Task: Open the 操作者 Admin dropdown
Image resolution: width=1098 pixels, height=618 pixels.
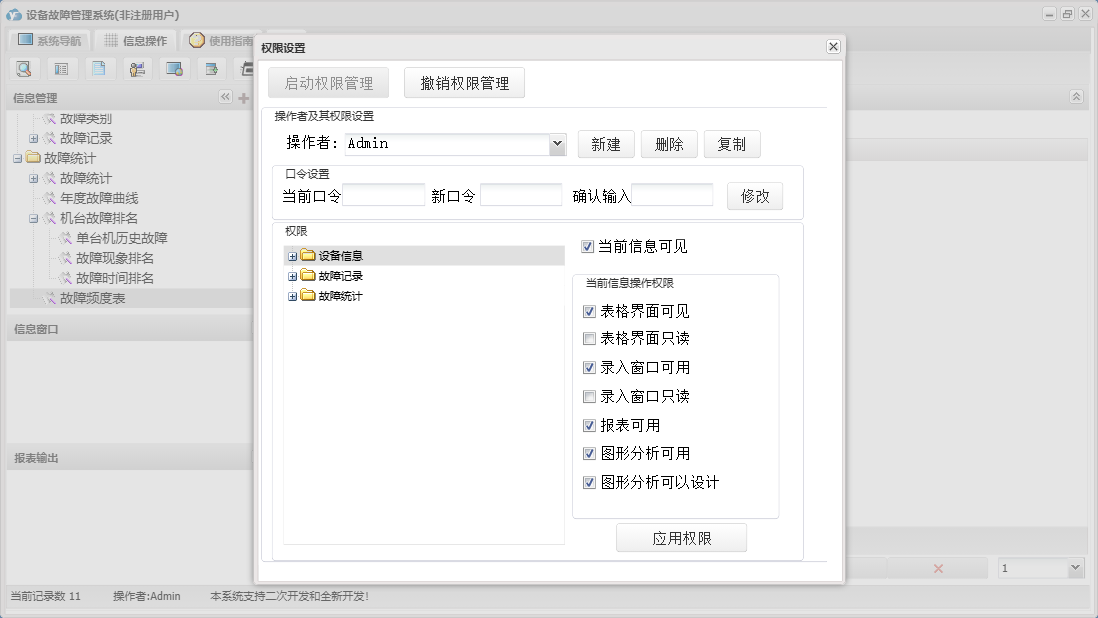Action: click(557, 143)
